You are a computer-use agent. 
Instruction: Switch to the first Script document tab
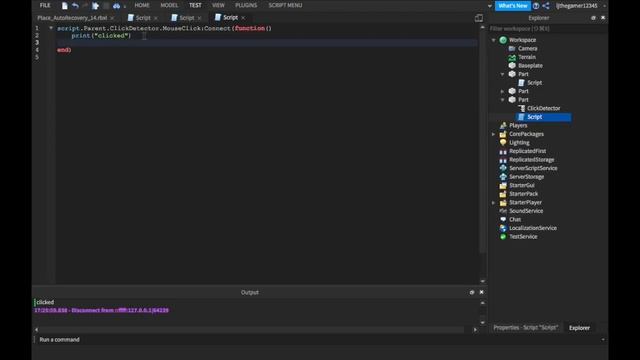(142, 18)
